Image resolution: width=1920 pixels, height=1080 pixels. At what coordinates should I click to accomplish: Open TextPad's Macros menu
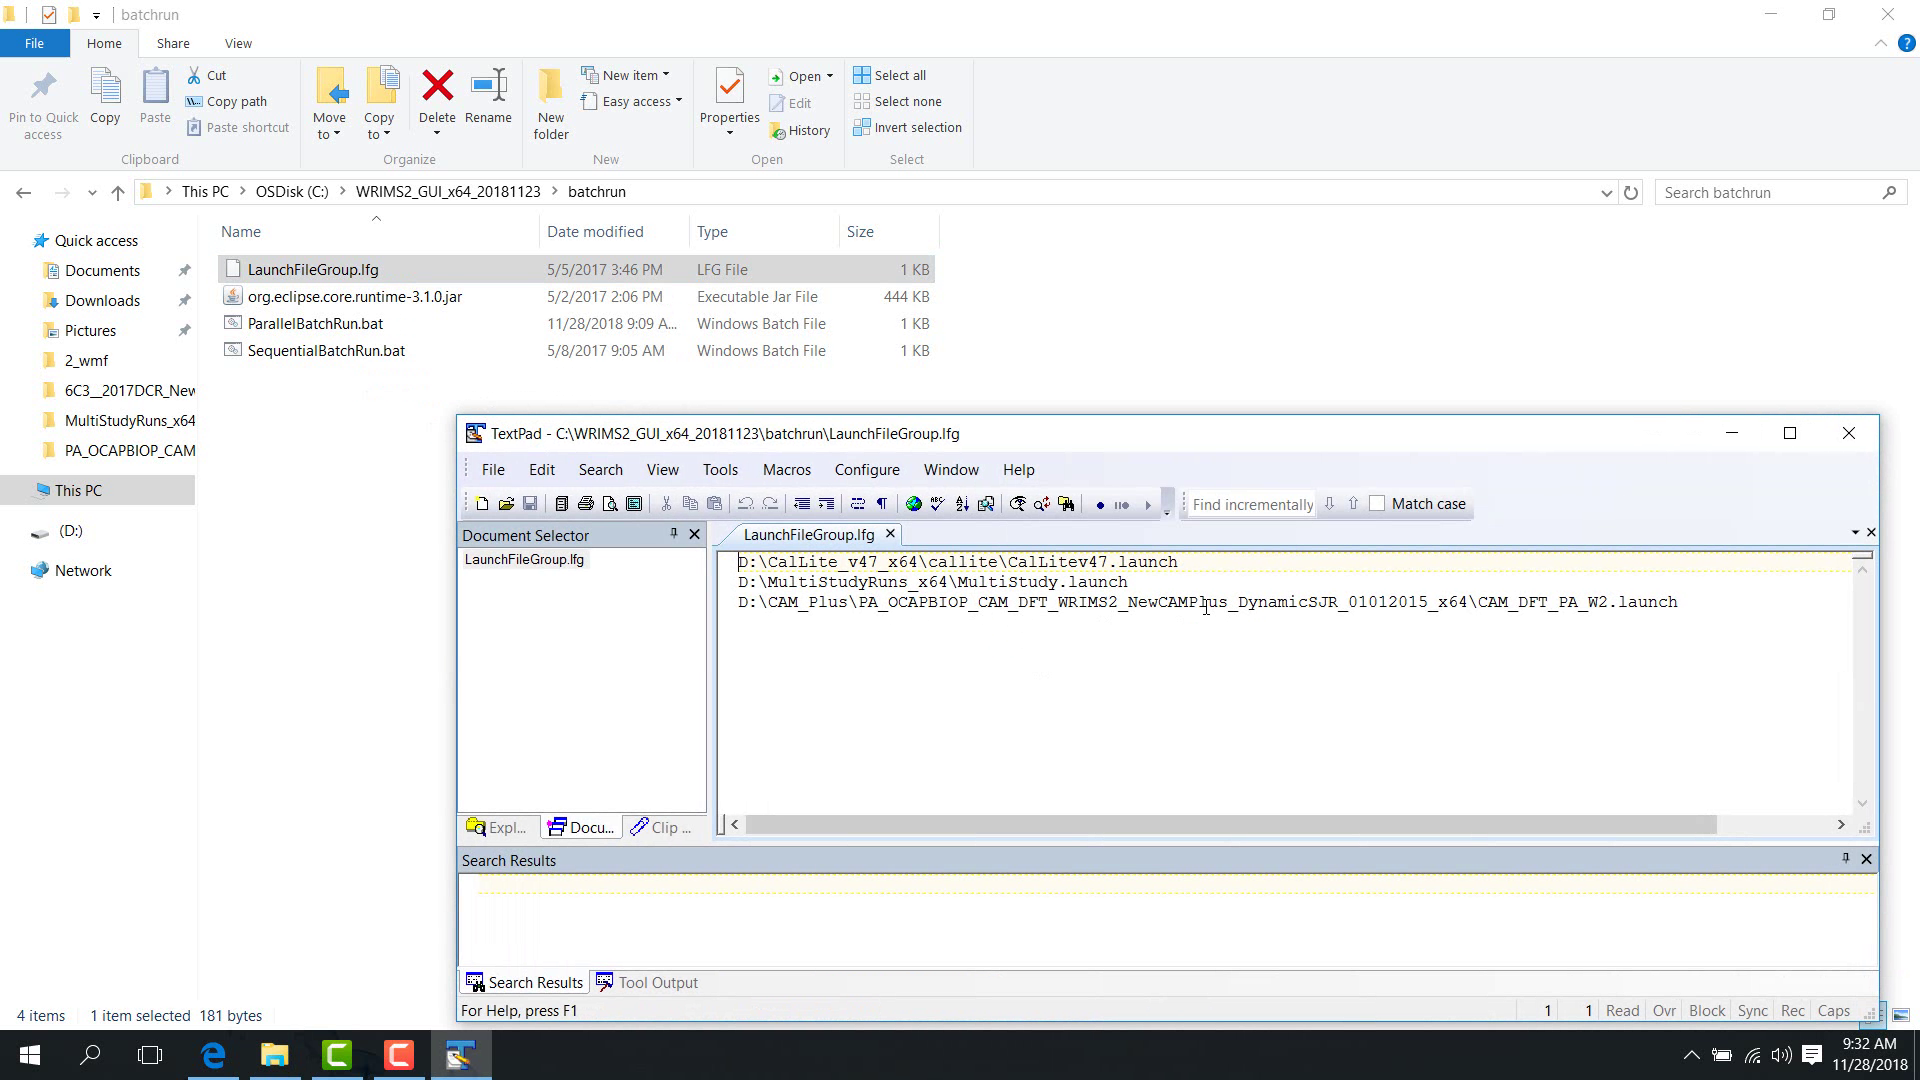pos(787,470)
